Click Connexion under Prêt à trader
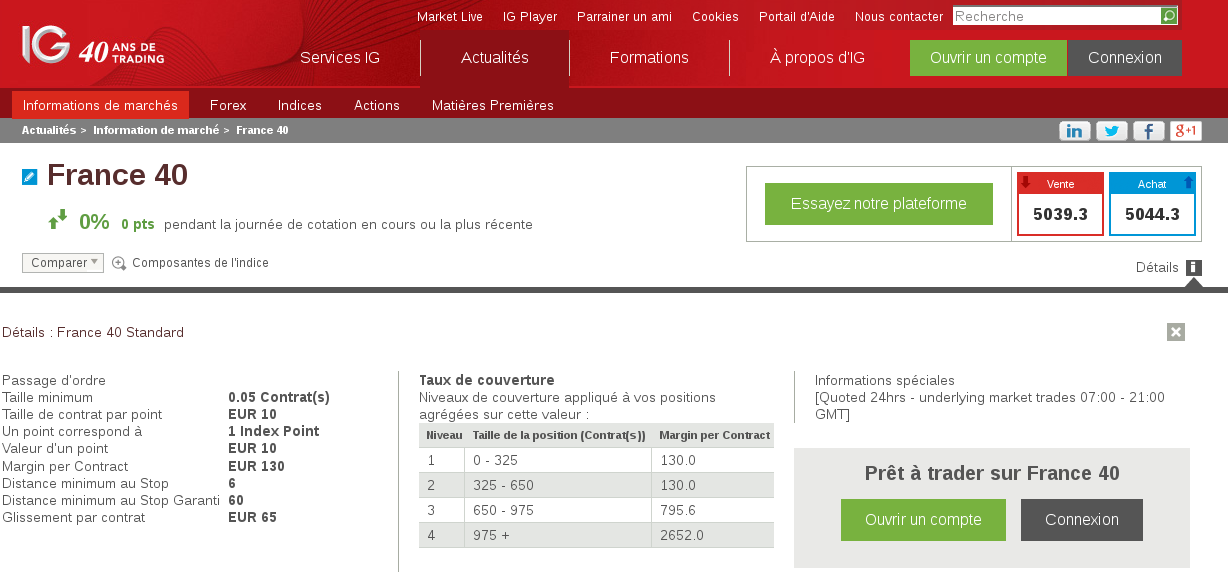The width and height of the screenshot is (1228, 572). click(x=1082, y=520)
